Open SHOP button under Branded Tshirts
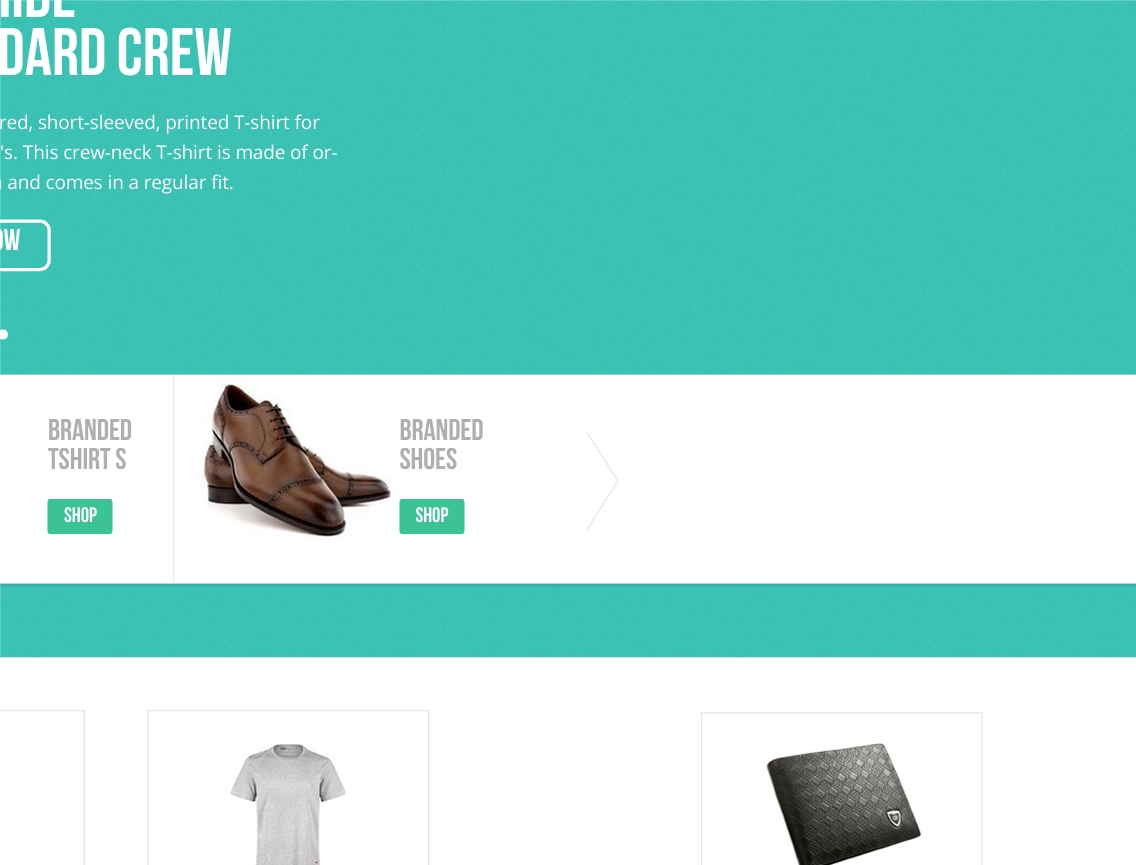 click(x=80, y=516)
